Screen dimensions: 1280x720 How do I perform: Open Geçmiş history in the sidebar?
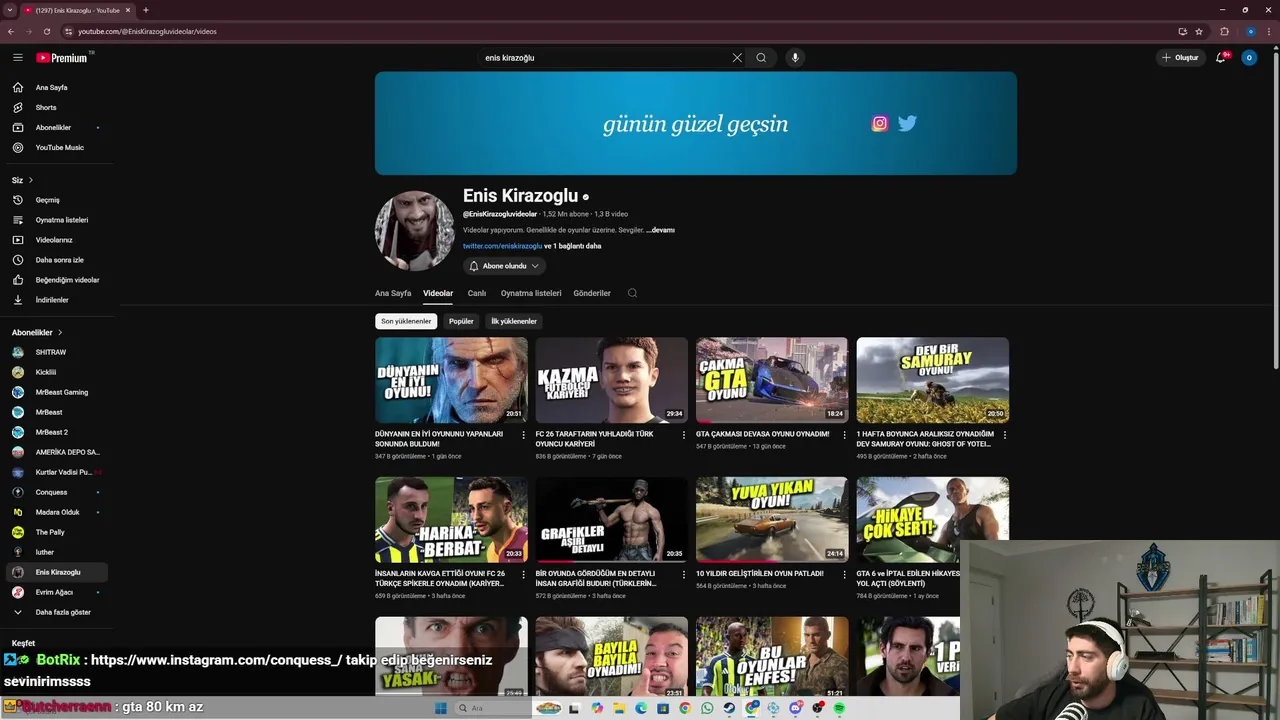[x=56, y=200]
